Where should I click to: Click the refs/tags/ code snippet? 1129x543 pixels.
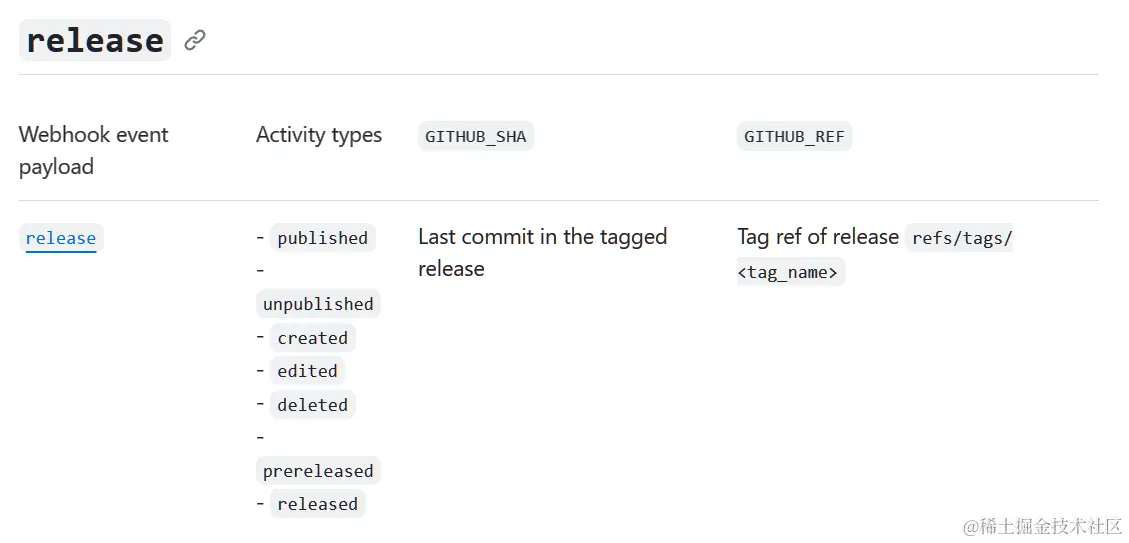click(958, 238)
